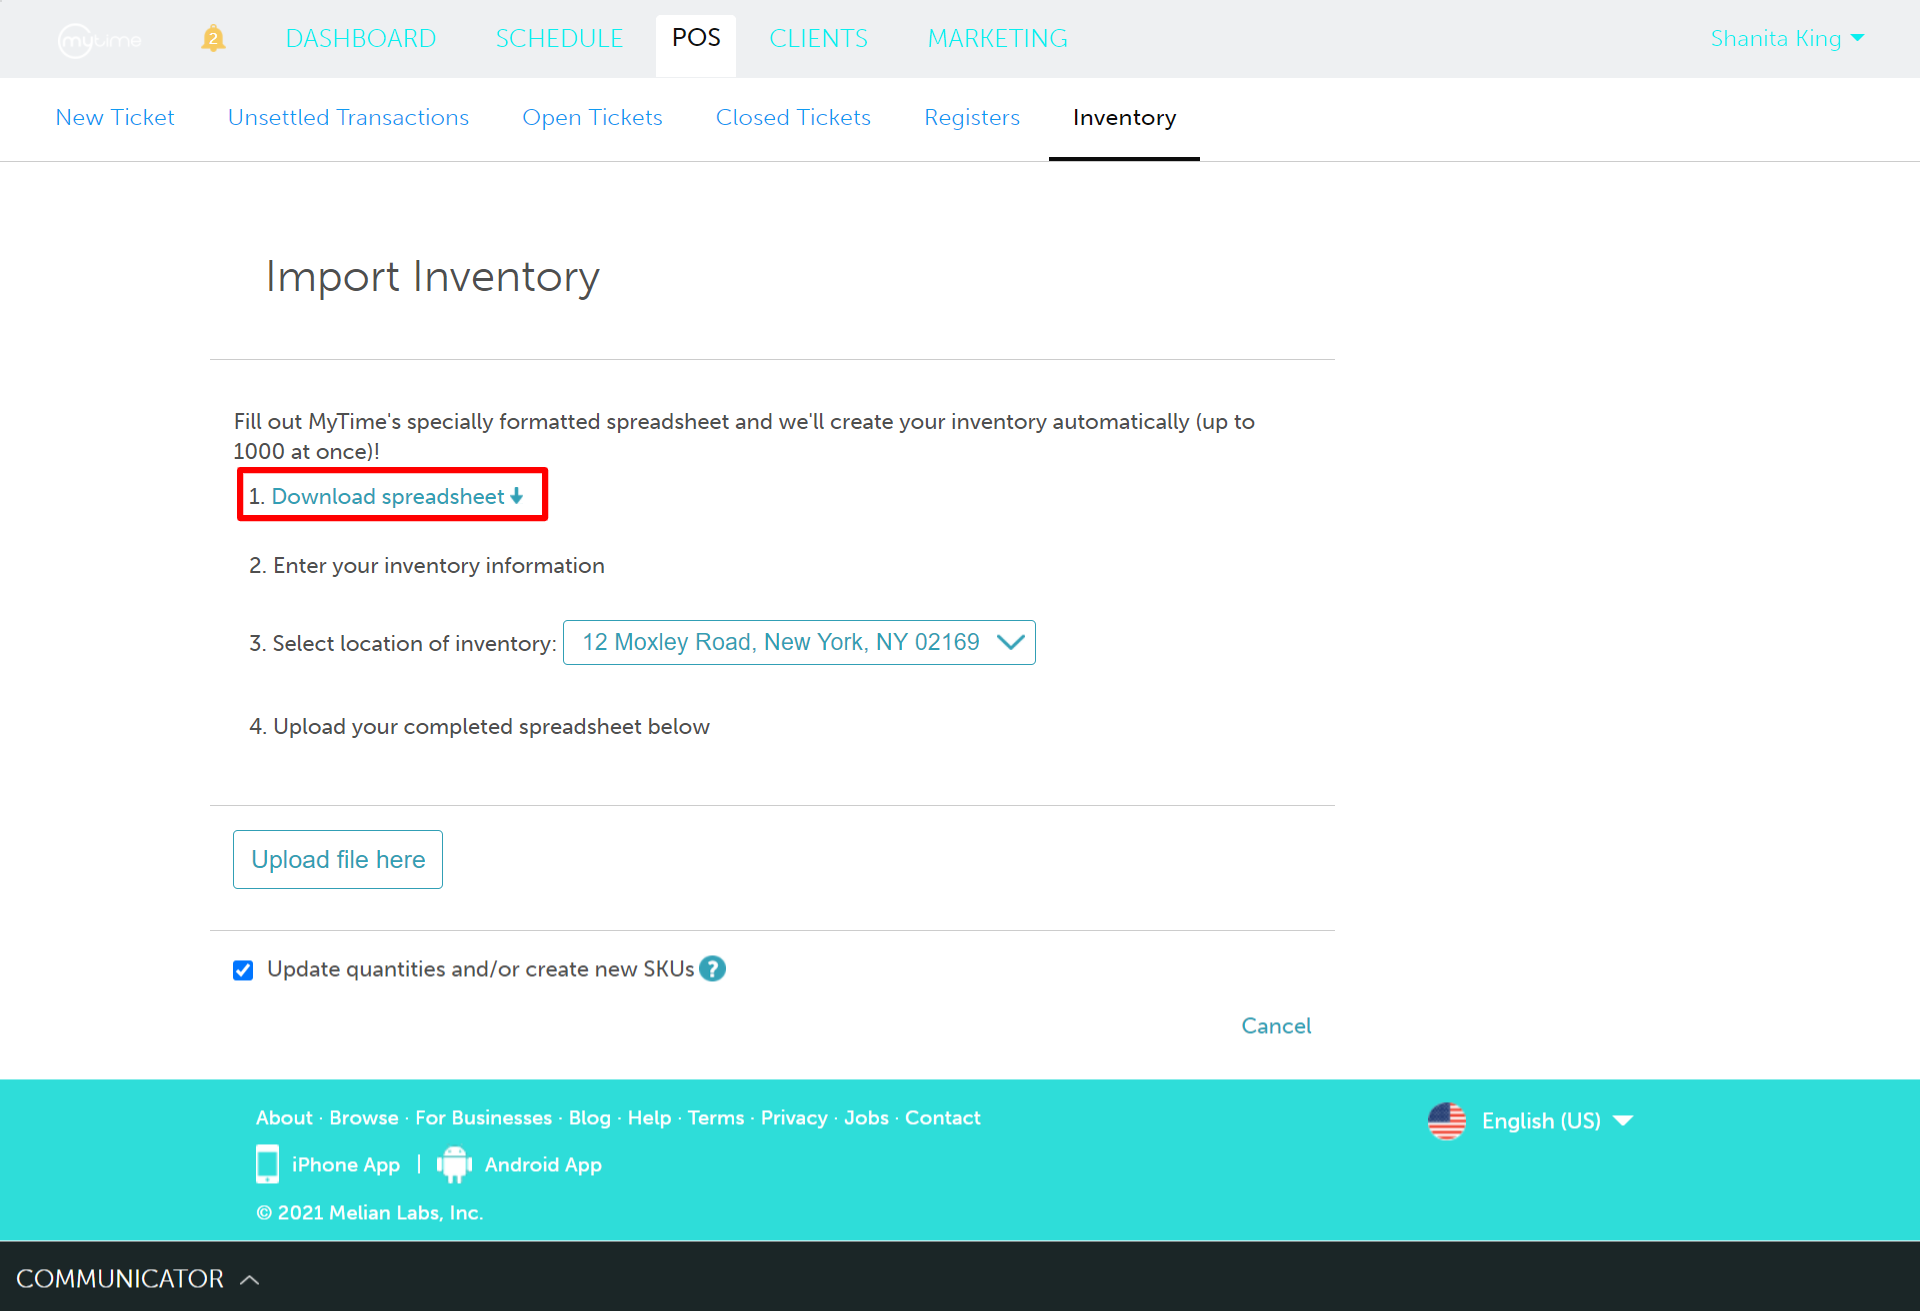The width and height of the screenshot is (1920, 1311).
Task: Click the US flag icon
Action: tap(1447, 1121)
